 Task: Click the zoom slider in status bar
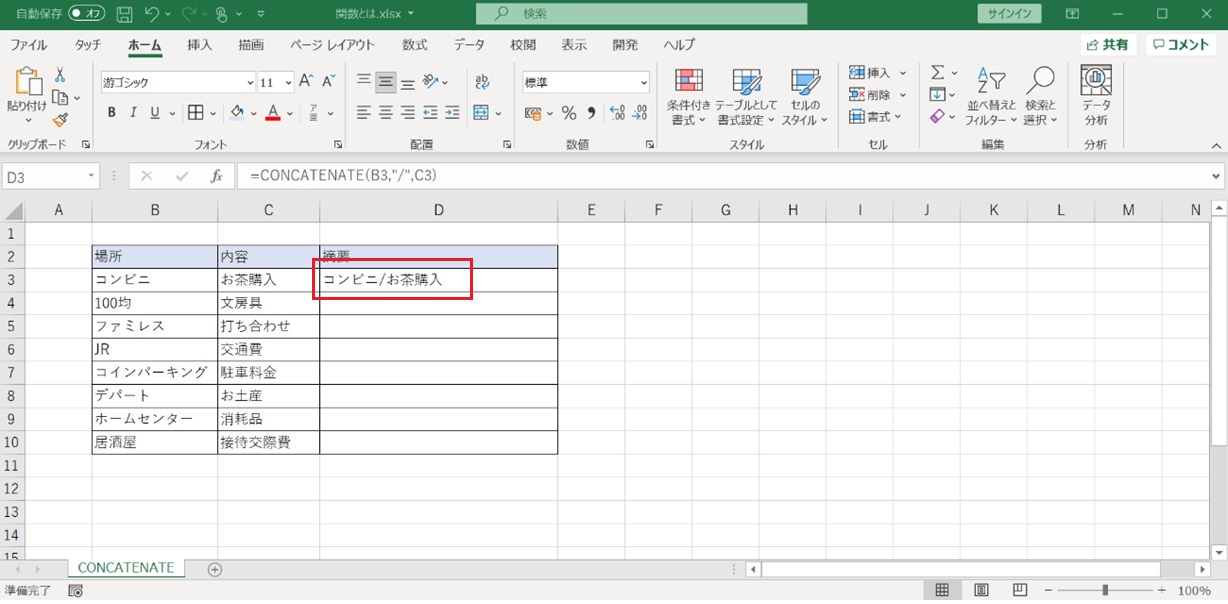pos(1104,591)
